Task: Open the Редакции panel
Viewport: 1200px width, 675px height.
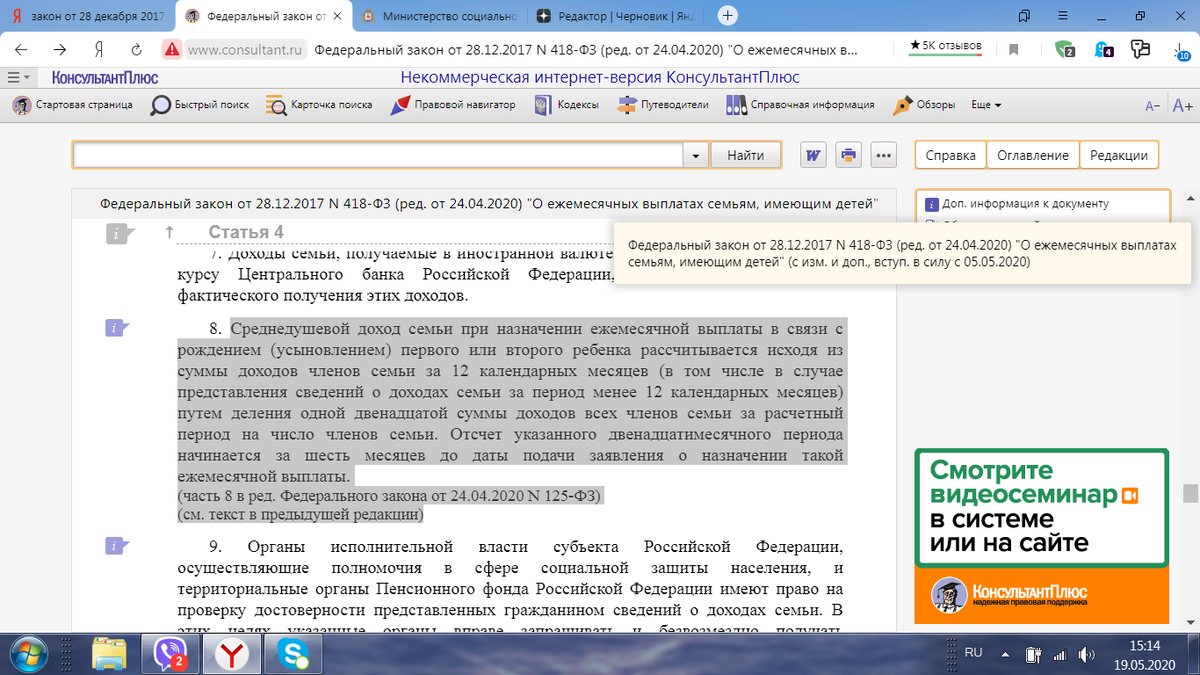Action: click(x=1119, y=154)
